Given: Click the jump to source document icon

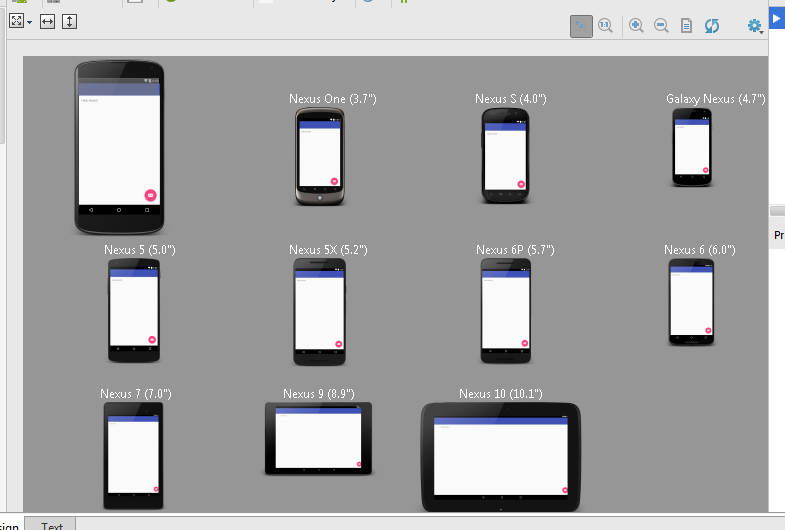Looking at the screenshot, I should [x=686, y=26].
